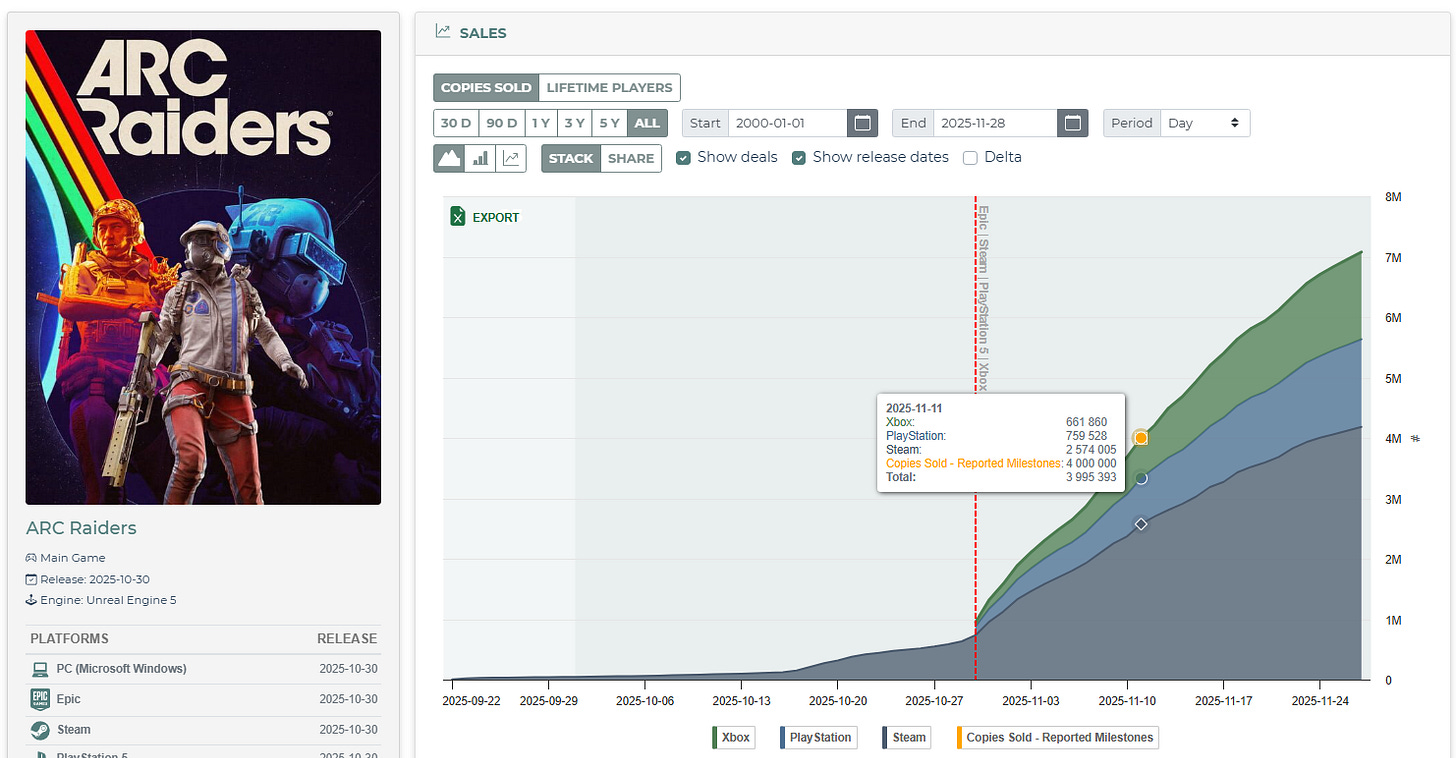
Task: Click the Sales section chart icon
Action: (x=442, y=32)
